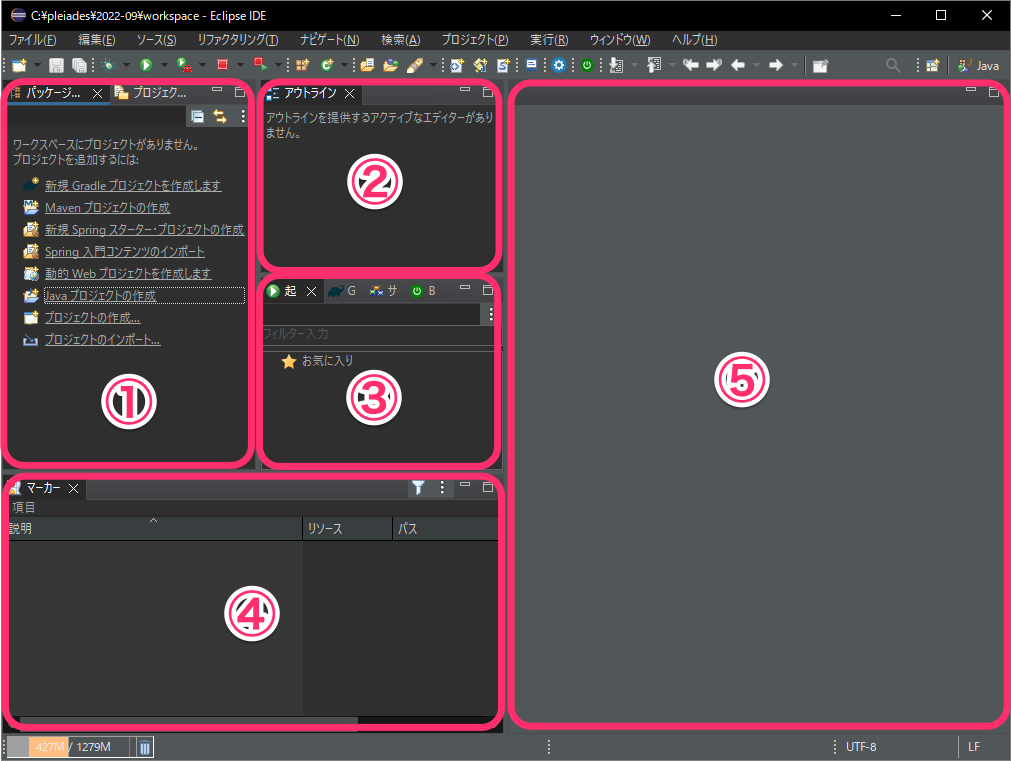Open the marker filter funnel icon
Viewport: 1011px width, 761px height.
(419, 488)
